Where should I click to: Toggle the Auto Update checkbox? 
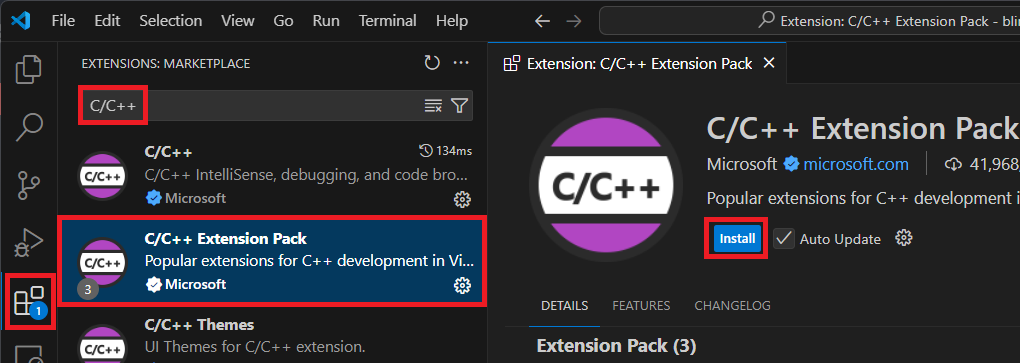(784, 239)
